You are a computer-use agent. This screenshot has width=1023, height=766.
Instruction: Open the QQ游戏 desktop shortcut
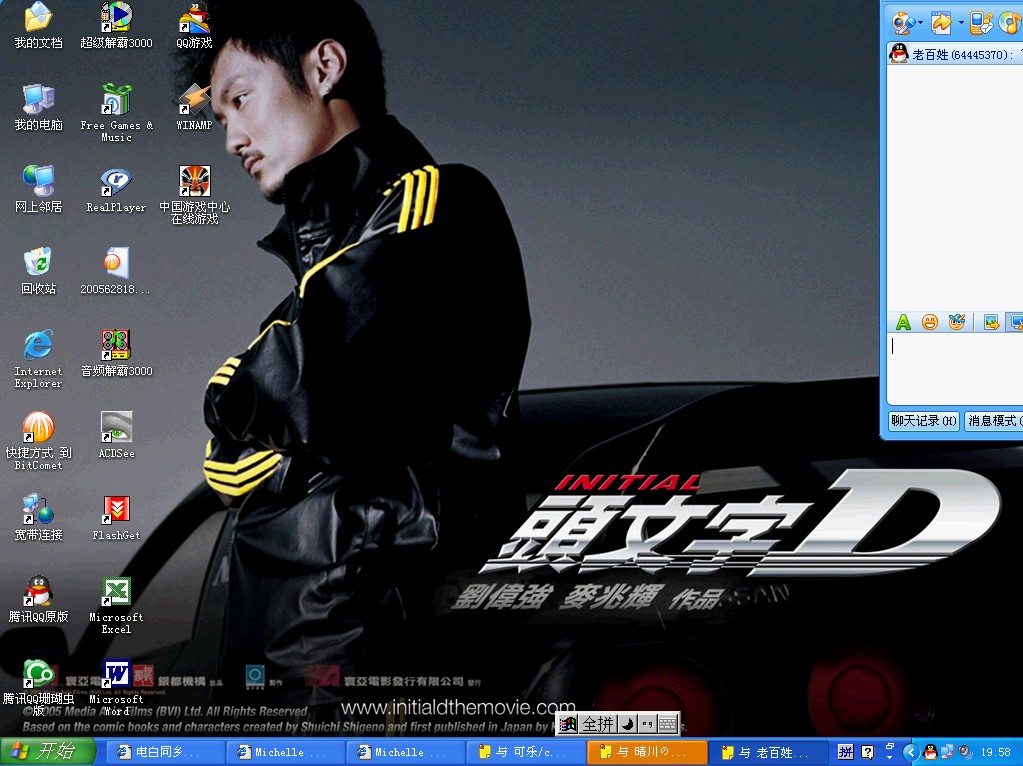click(194, 19)
